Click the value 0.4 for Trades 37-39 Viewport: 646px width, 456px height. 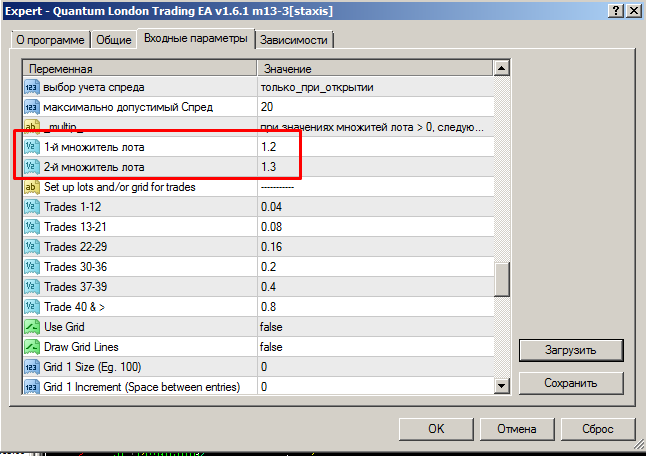tap(269, 287)
